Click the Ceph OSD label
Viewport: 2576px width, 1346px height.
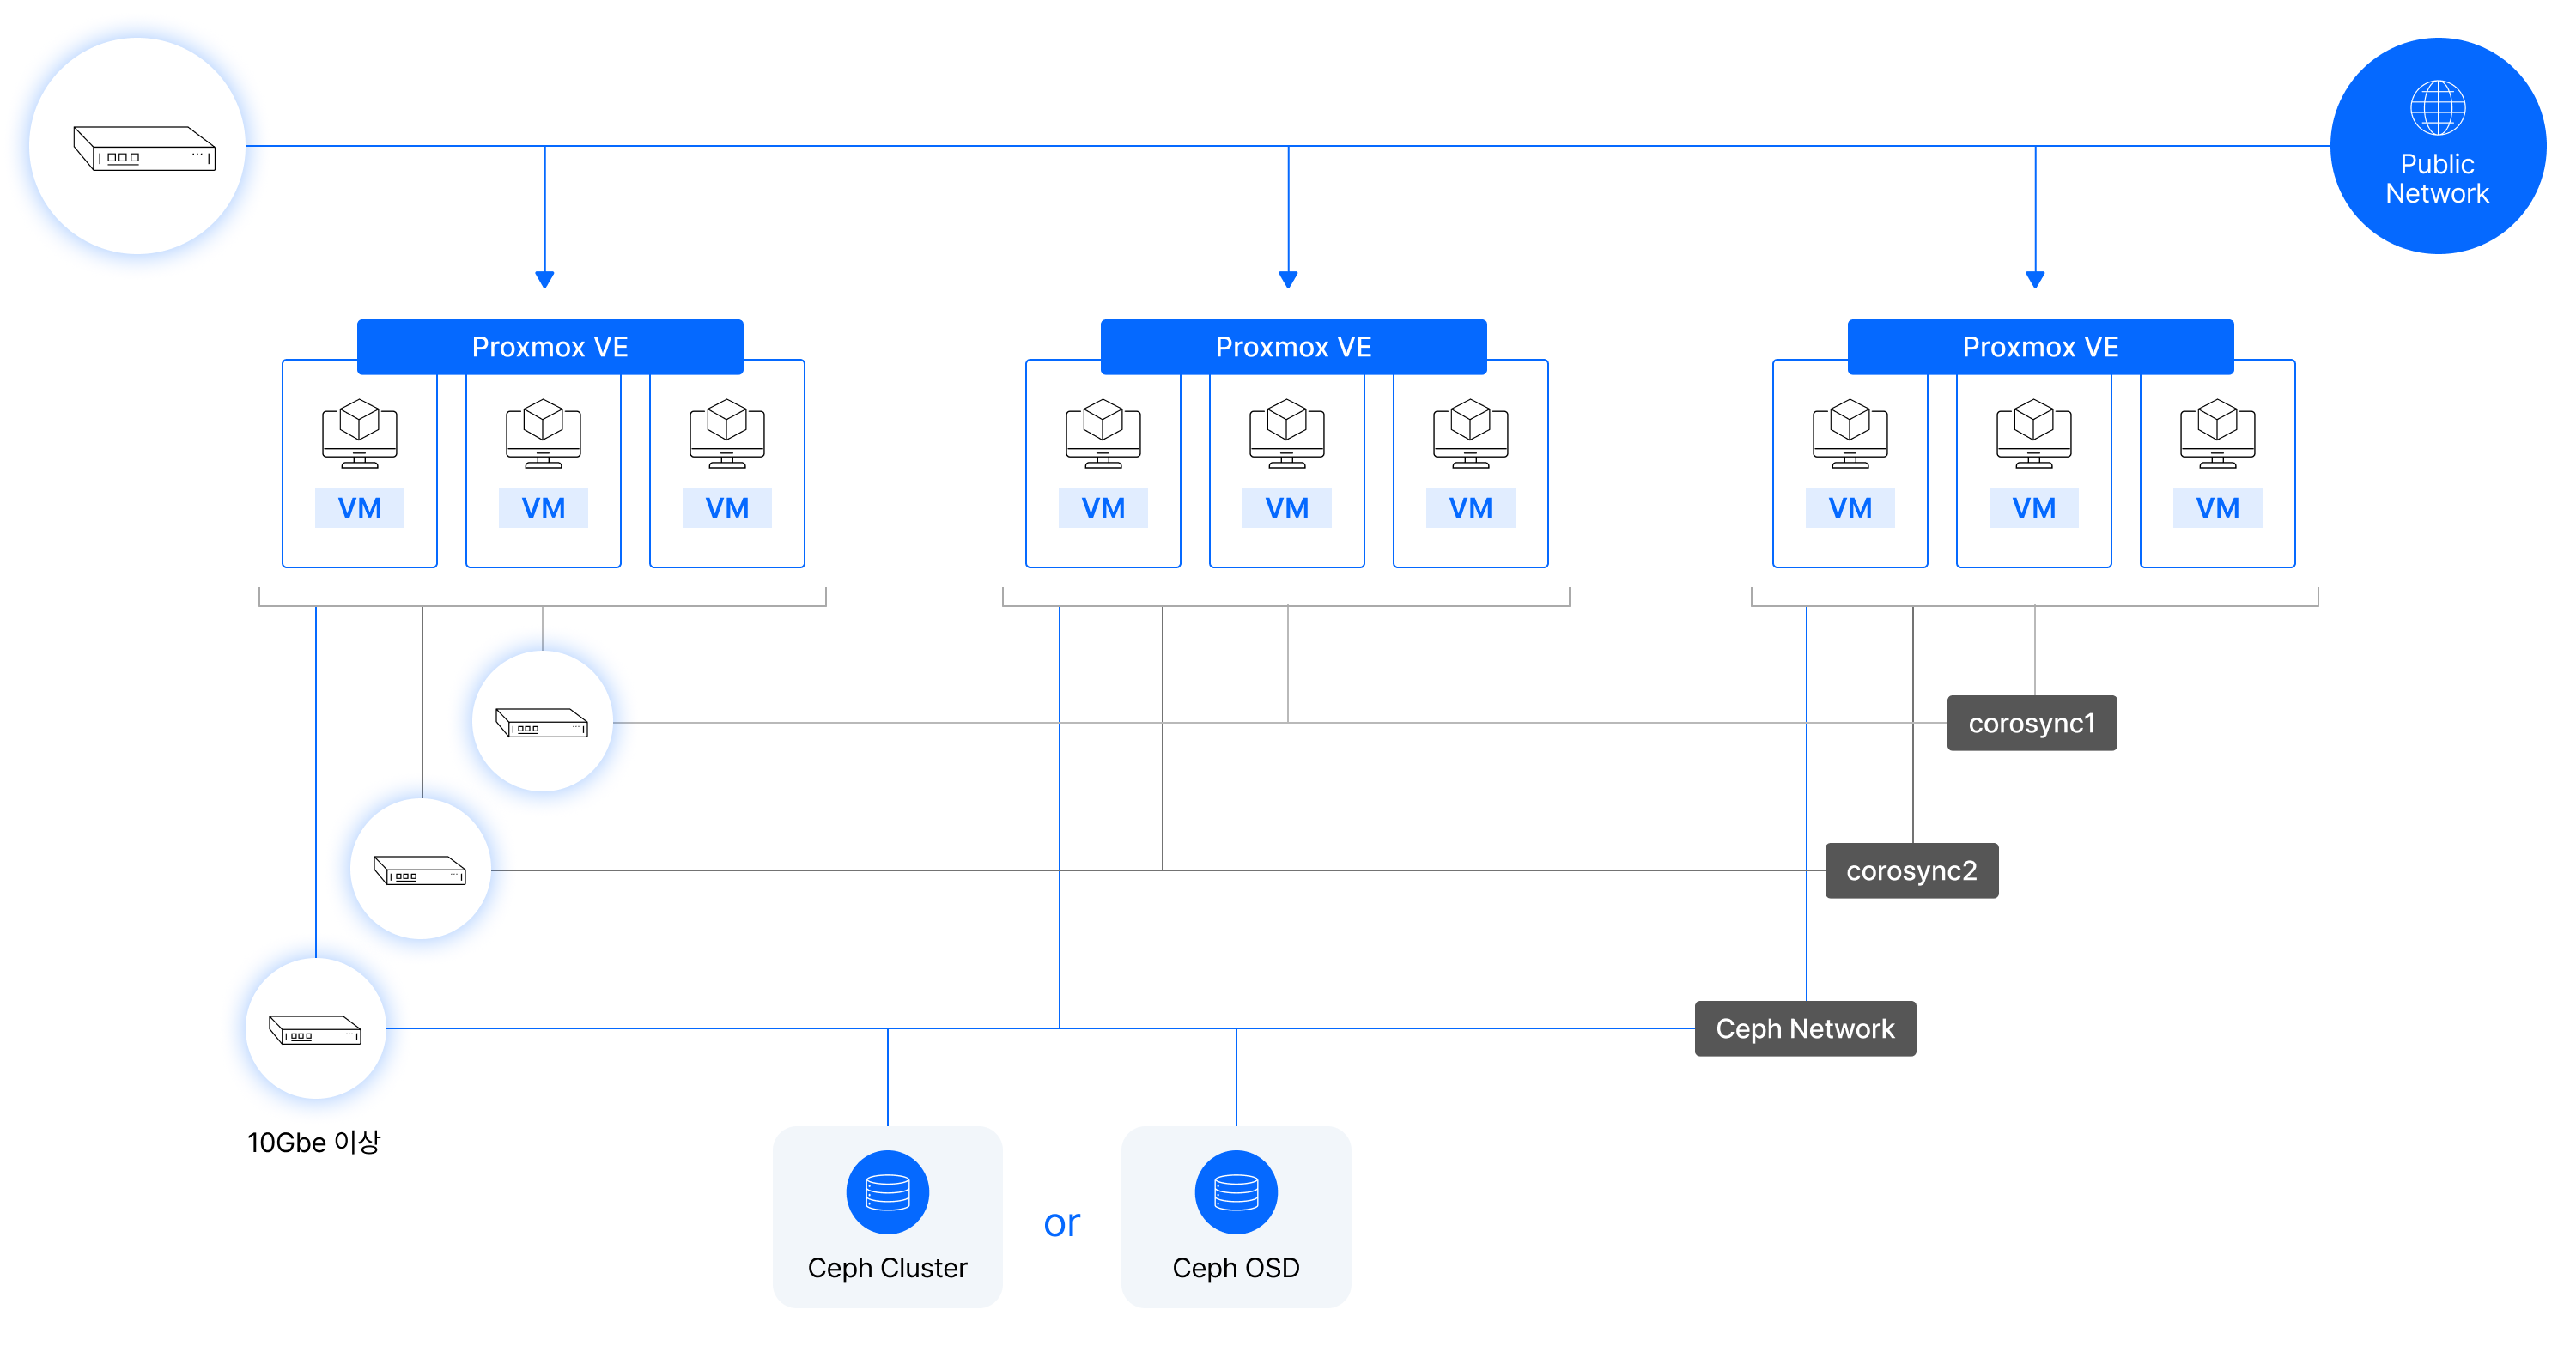click(1236, 1268)
